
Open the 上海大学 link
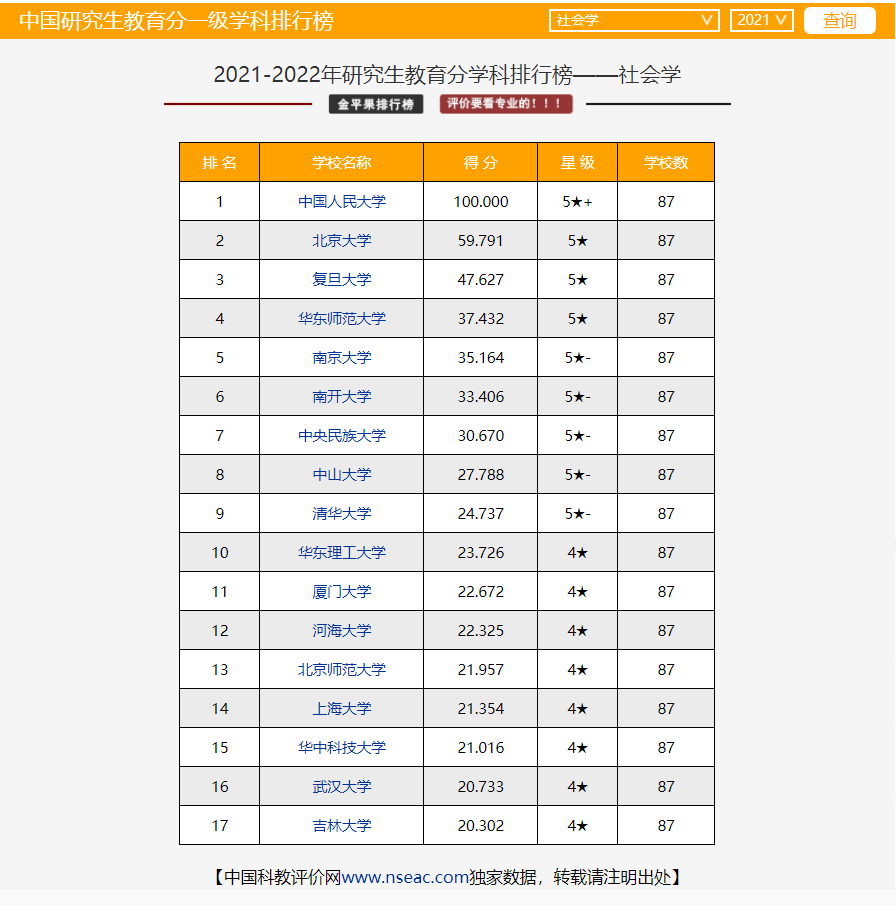pyautogui.click(x=341, y=709)
